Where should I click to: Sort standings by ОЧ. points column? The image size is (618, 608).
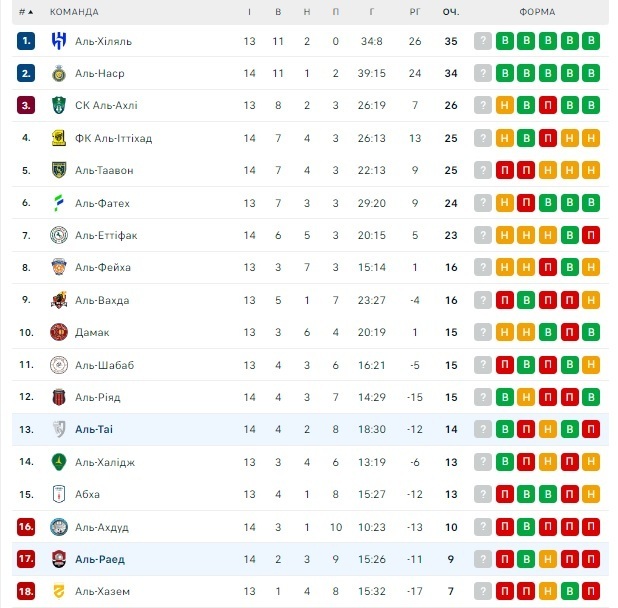[x=450, y=12]
